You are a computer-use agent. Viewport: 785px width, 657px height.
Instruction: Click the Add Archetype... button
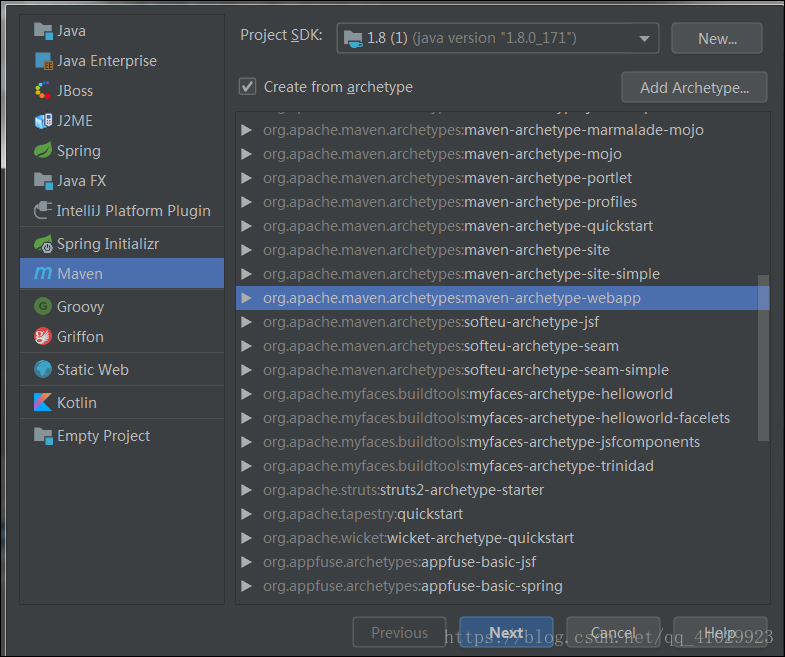point(694,87)
